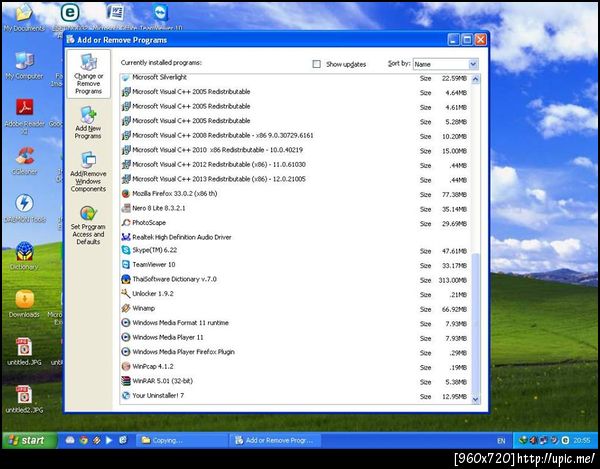Select the Winamp icon in list

(x=126, y=308)
